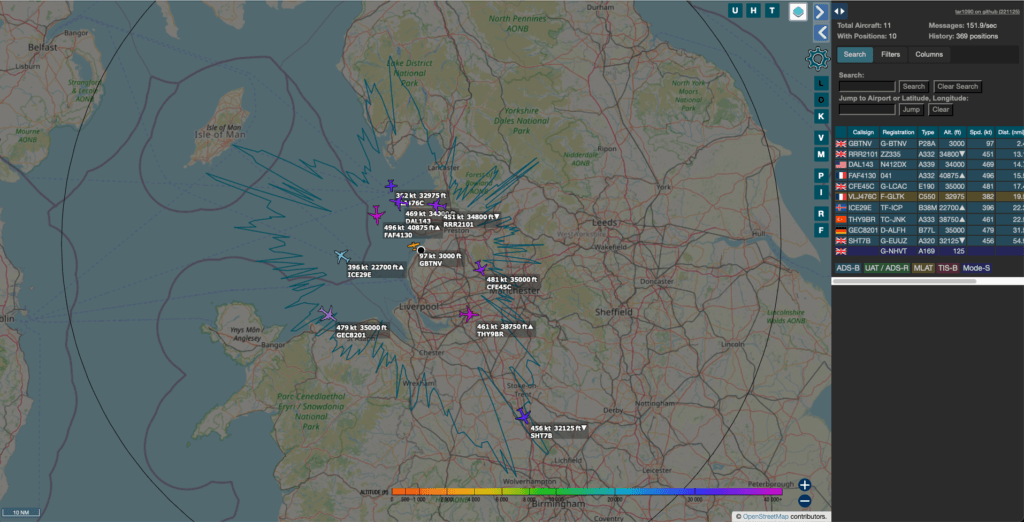The image size is (1024, 522).
Task: Toggle the T map button
Action: tap(773, 10)
